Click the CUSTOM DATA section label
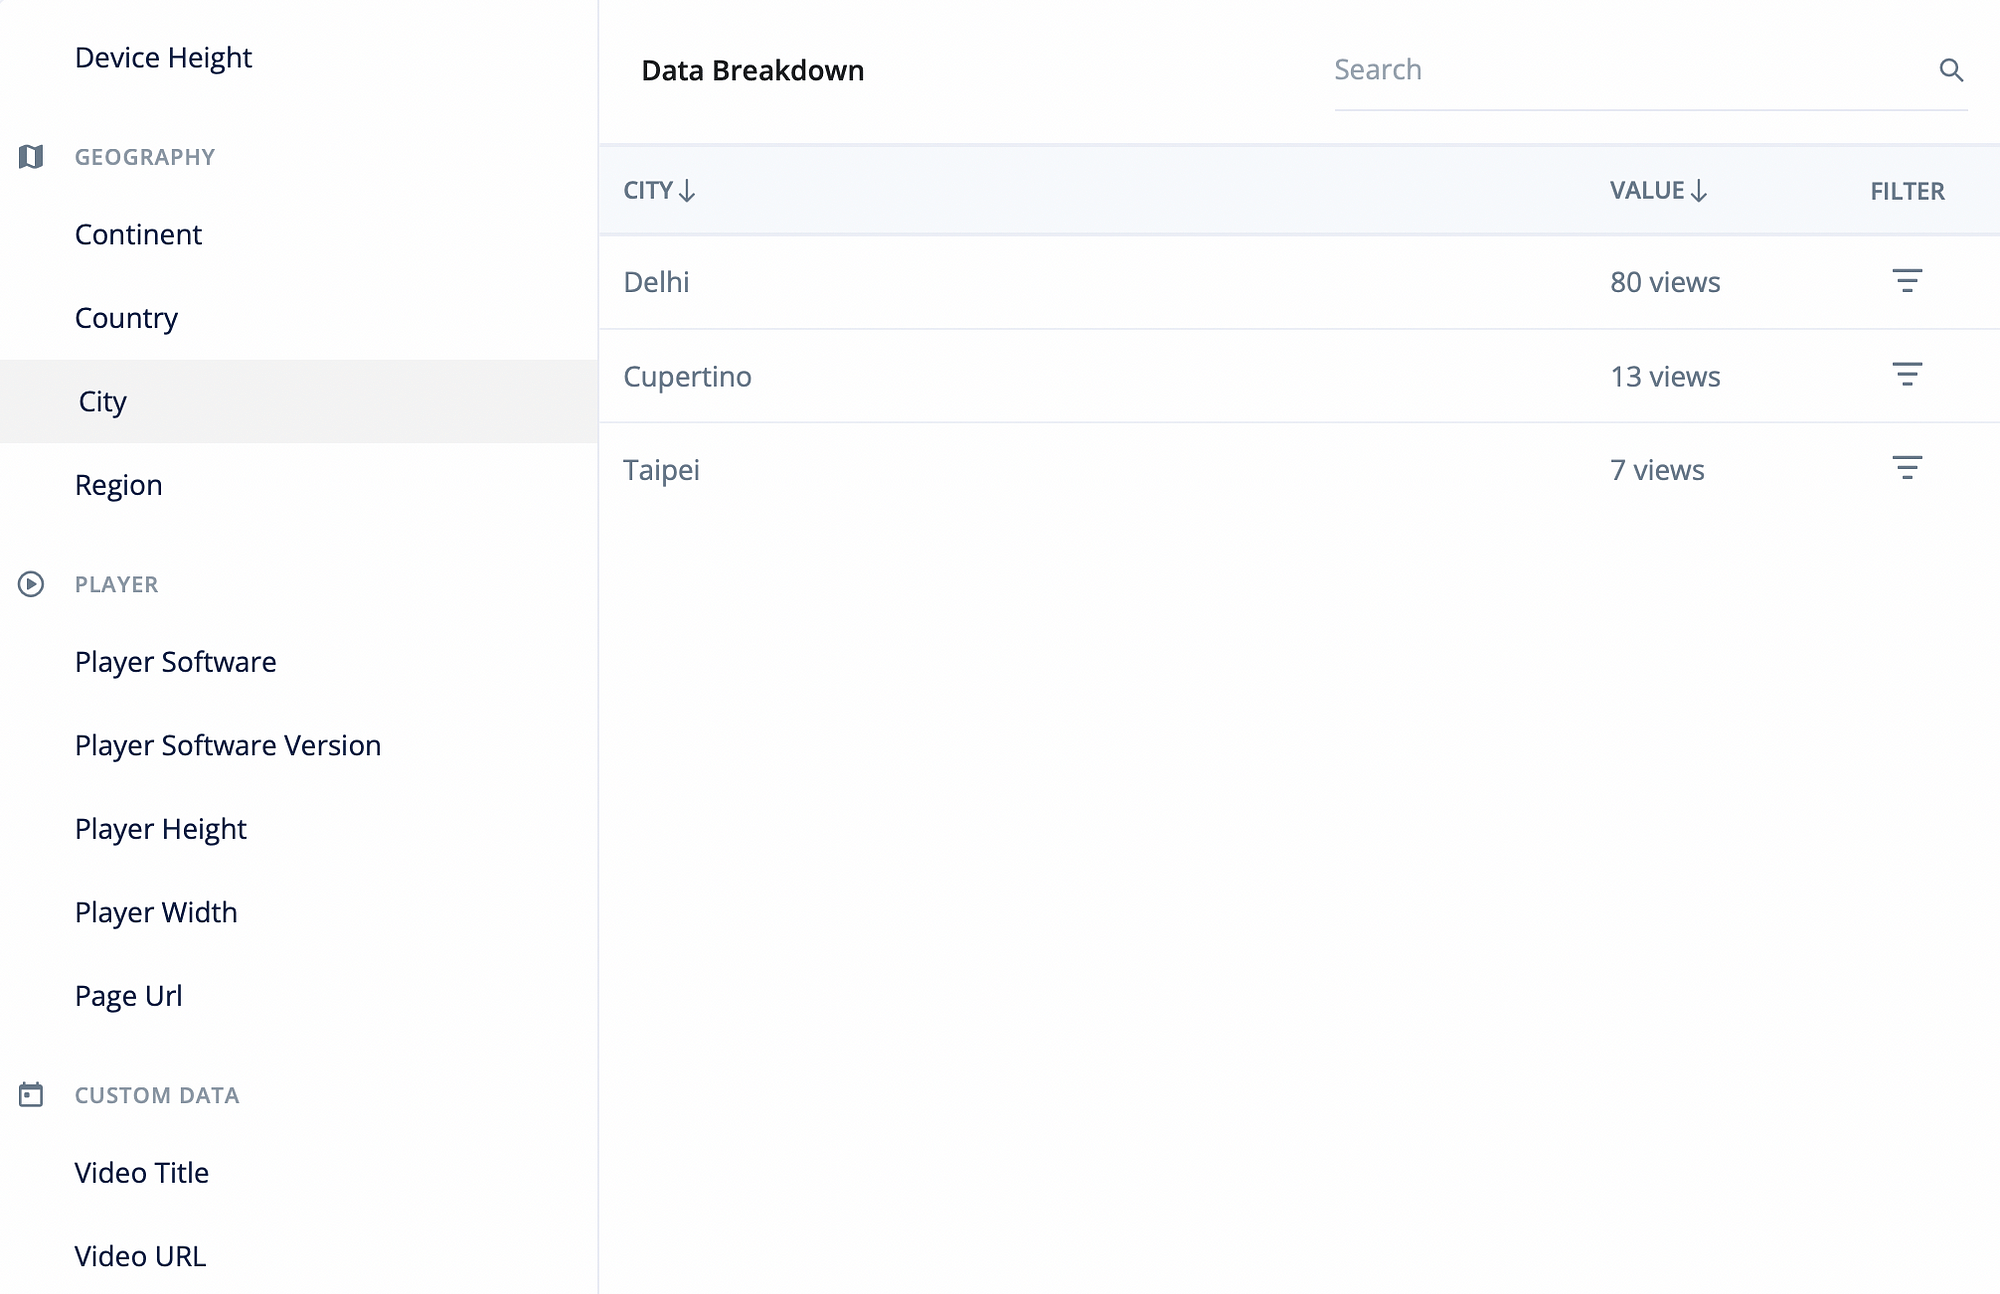Viewport: 2000px width, 1294px height. (x=157, y=1095)
